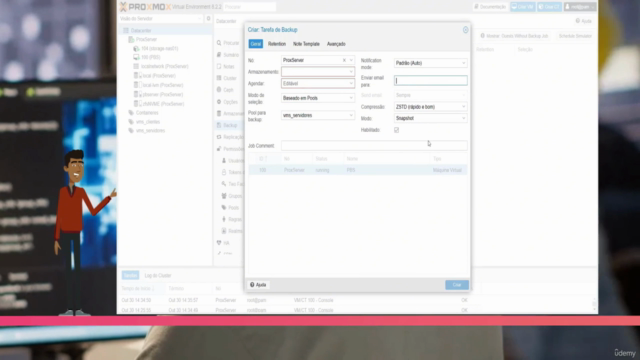Image resolution: width=640 pixels, height=360 pixels.
Task: Click the HA heartbeat icon in the menu
Action: pos(219,243)
